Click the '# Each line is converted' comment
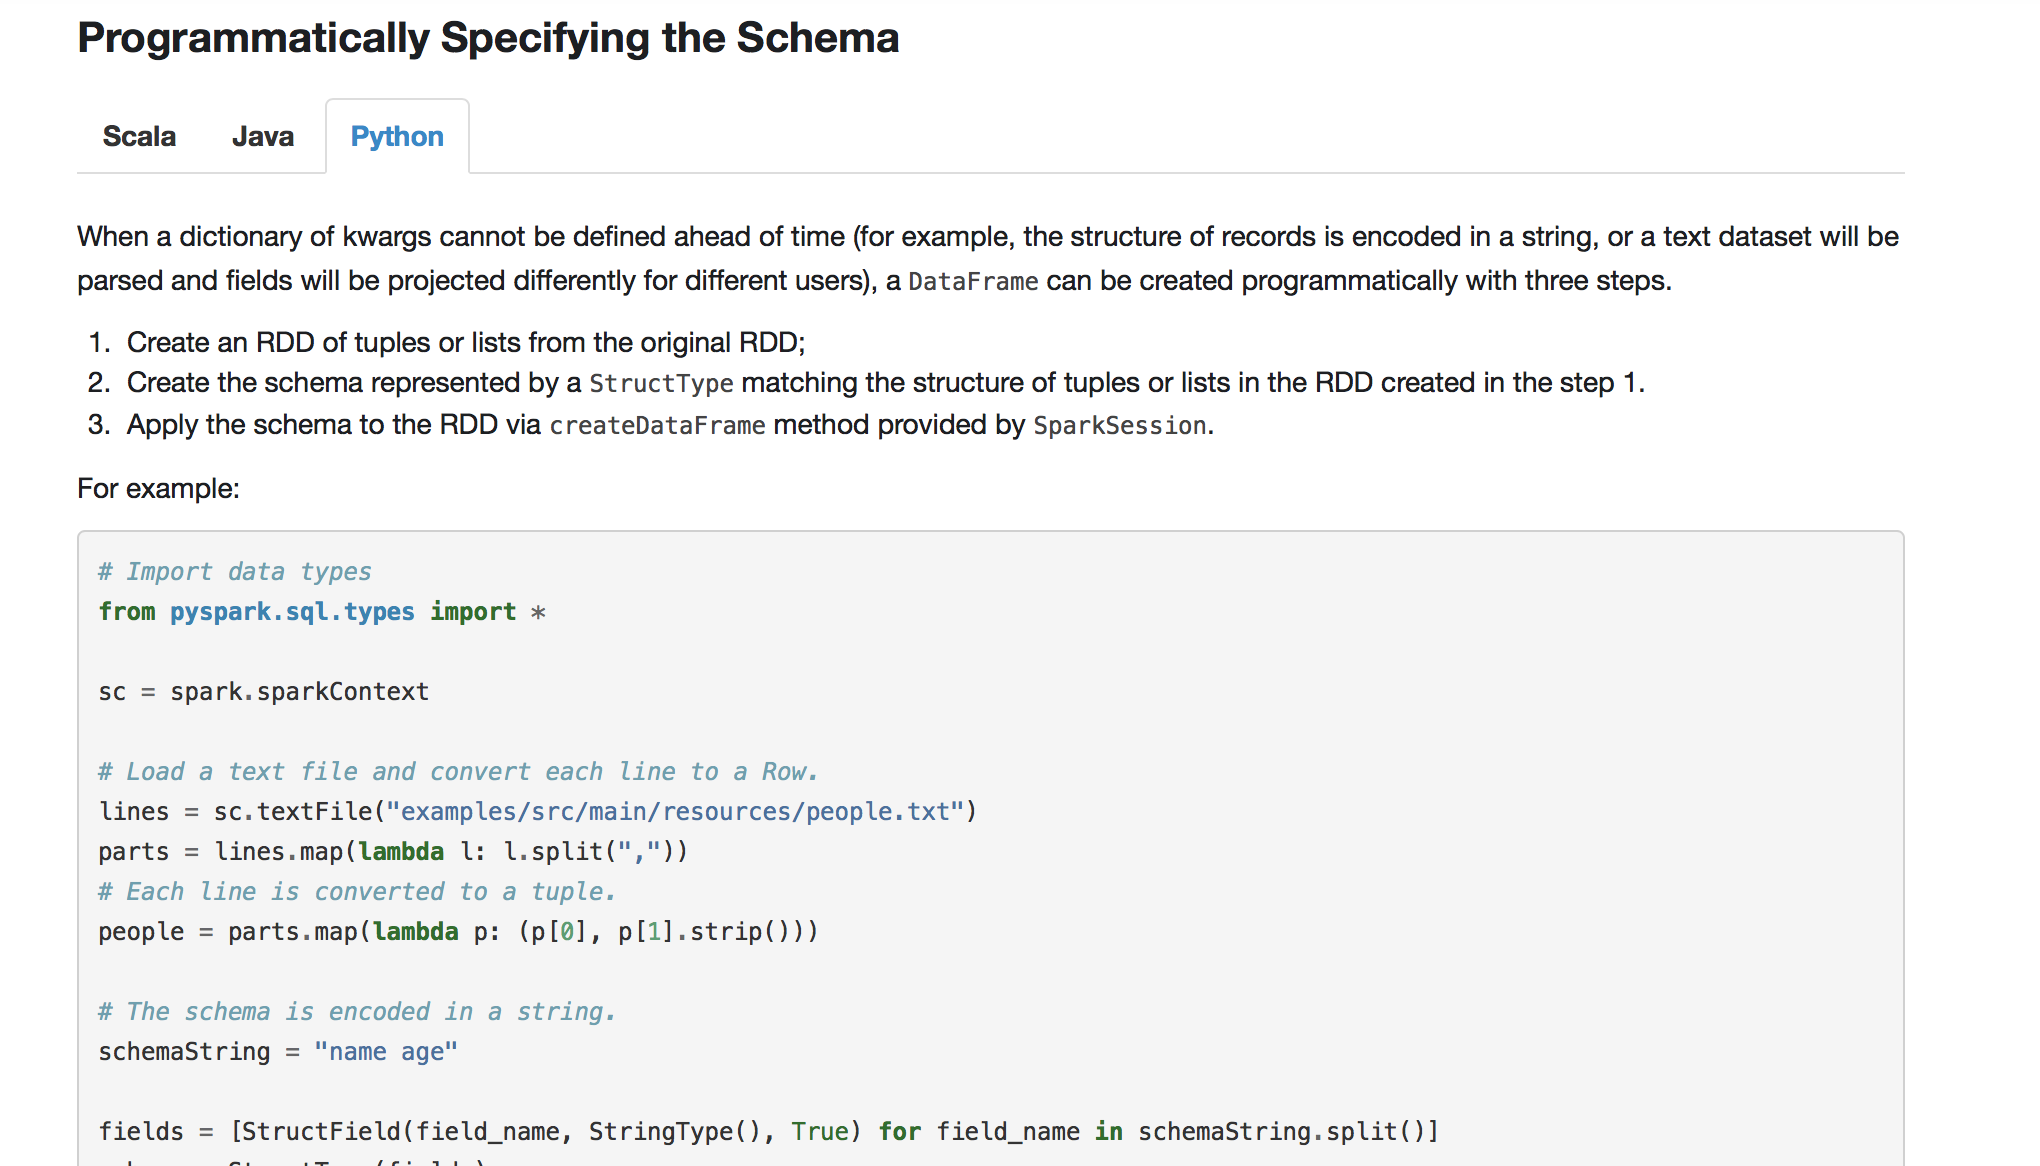 pos(356,892)
